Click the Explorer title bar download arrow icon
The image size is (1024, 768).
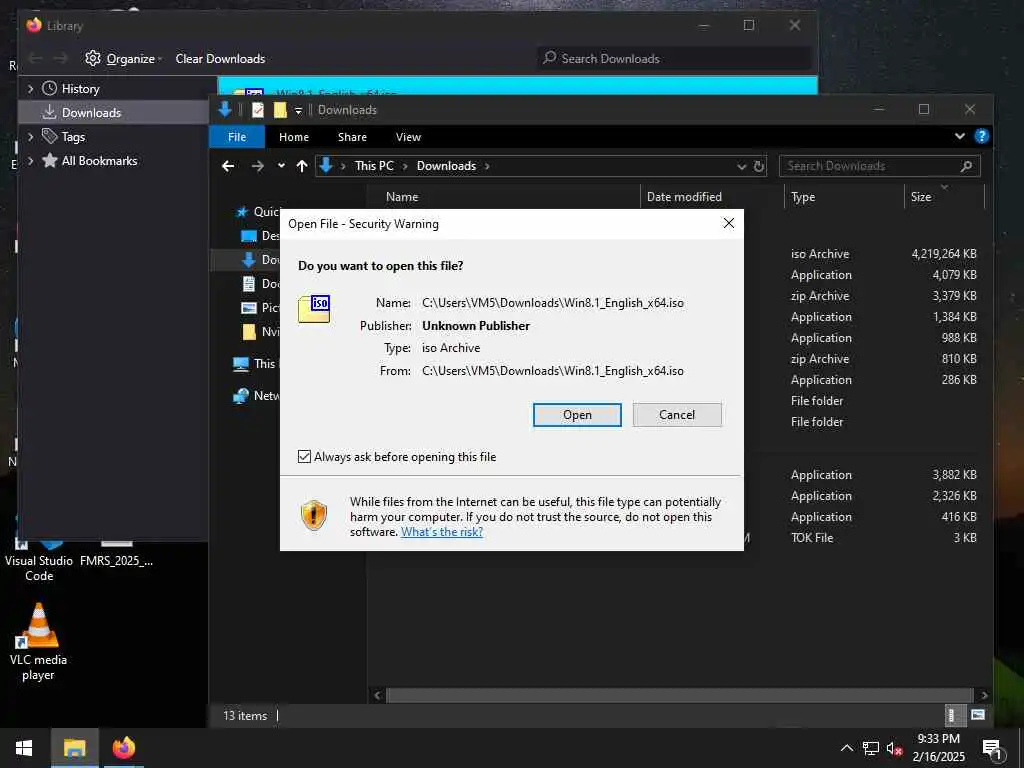[225, 110]
